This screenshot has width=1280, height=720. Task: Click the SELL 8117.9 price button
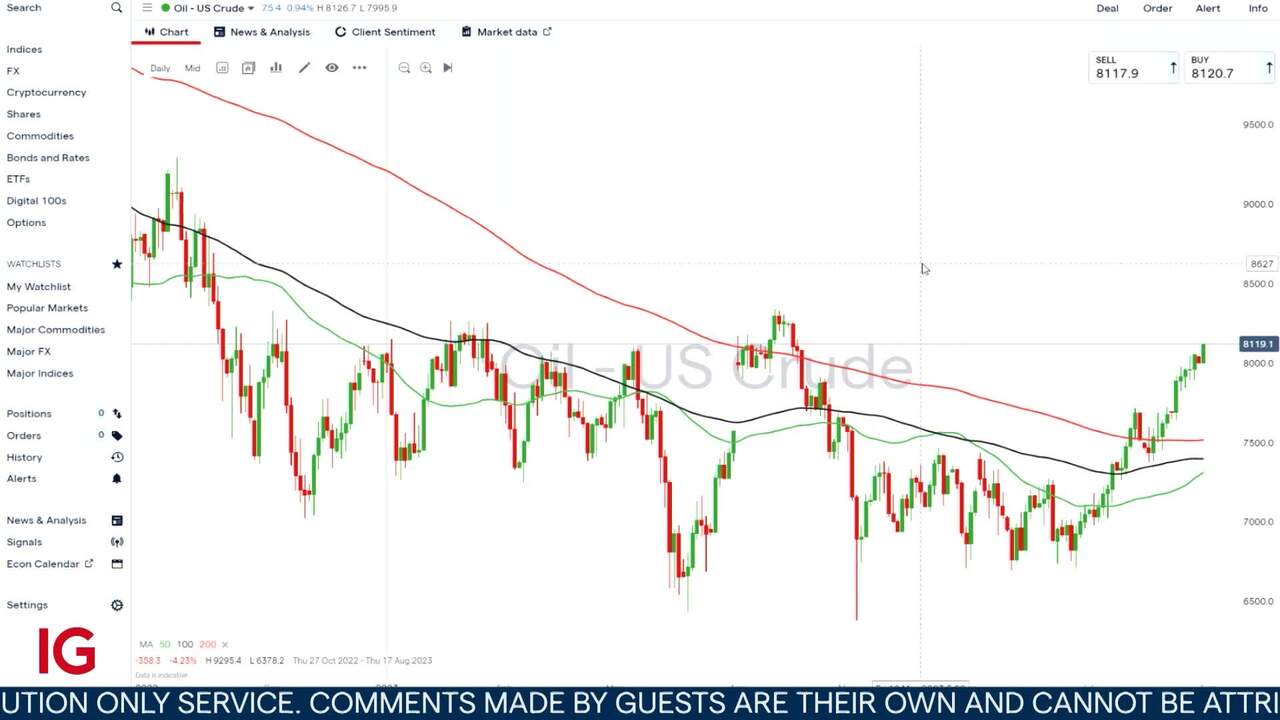1134,67
